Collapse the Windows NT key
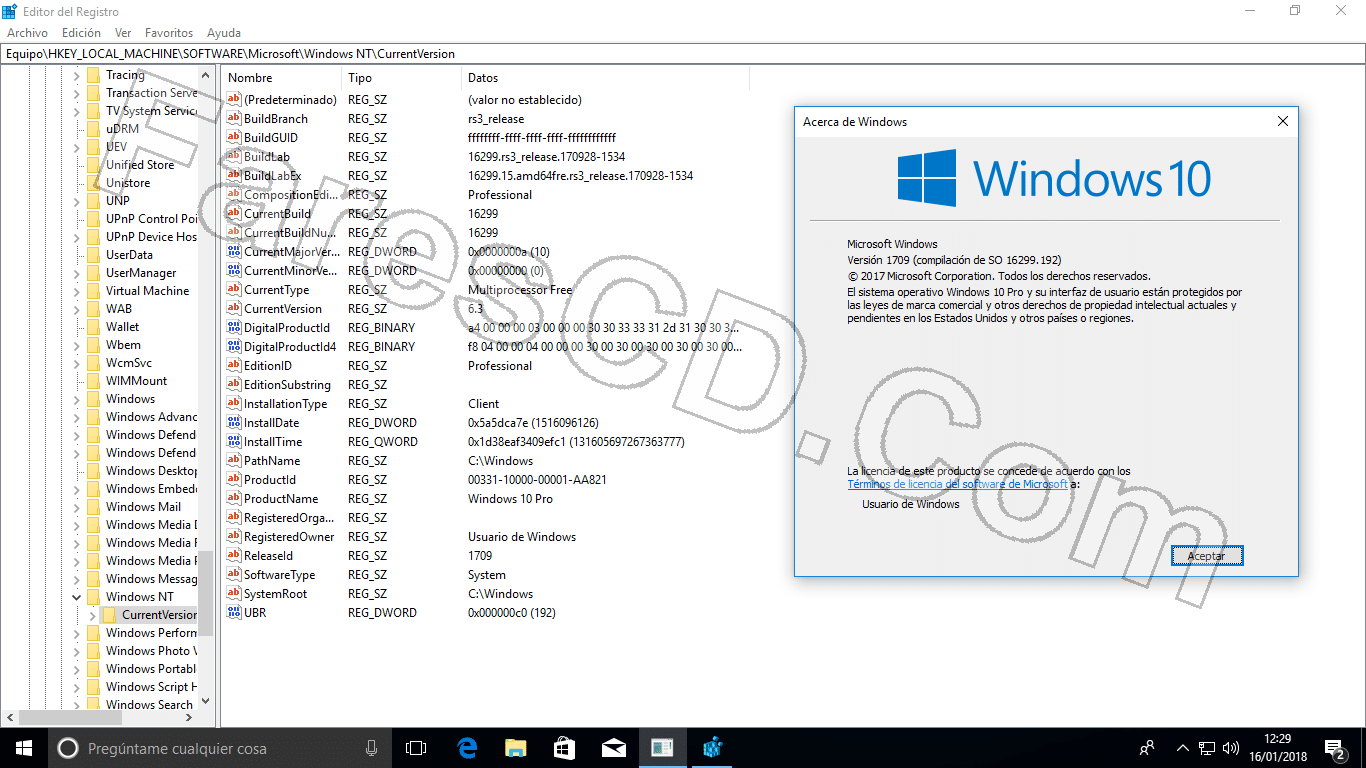Viewport: 1366px width, 768px height. point(77,597)
